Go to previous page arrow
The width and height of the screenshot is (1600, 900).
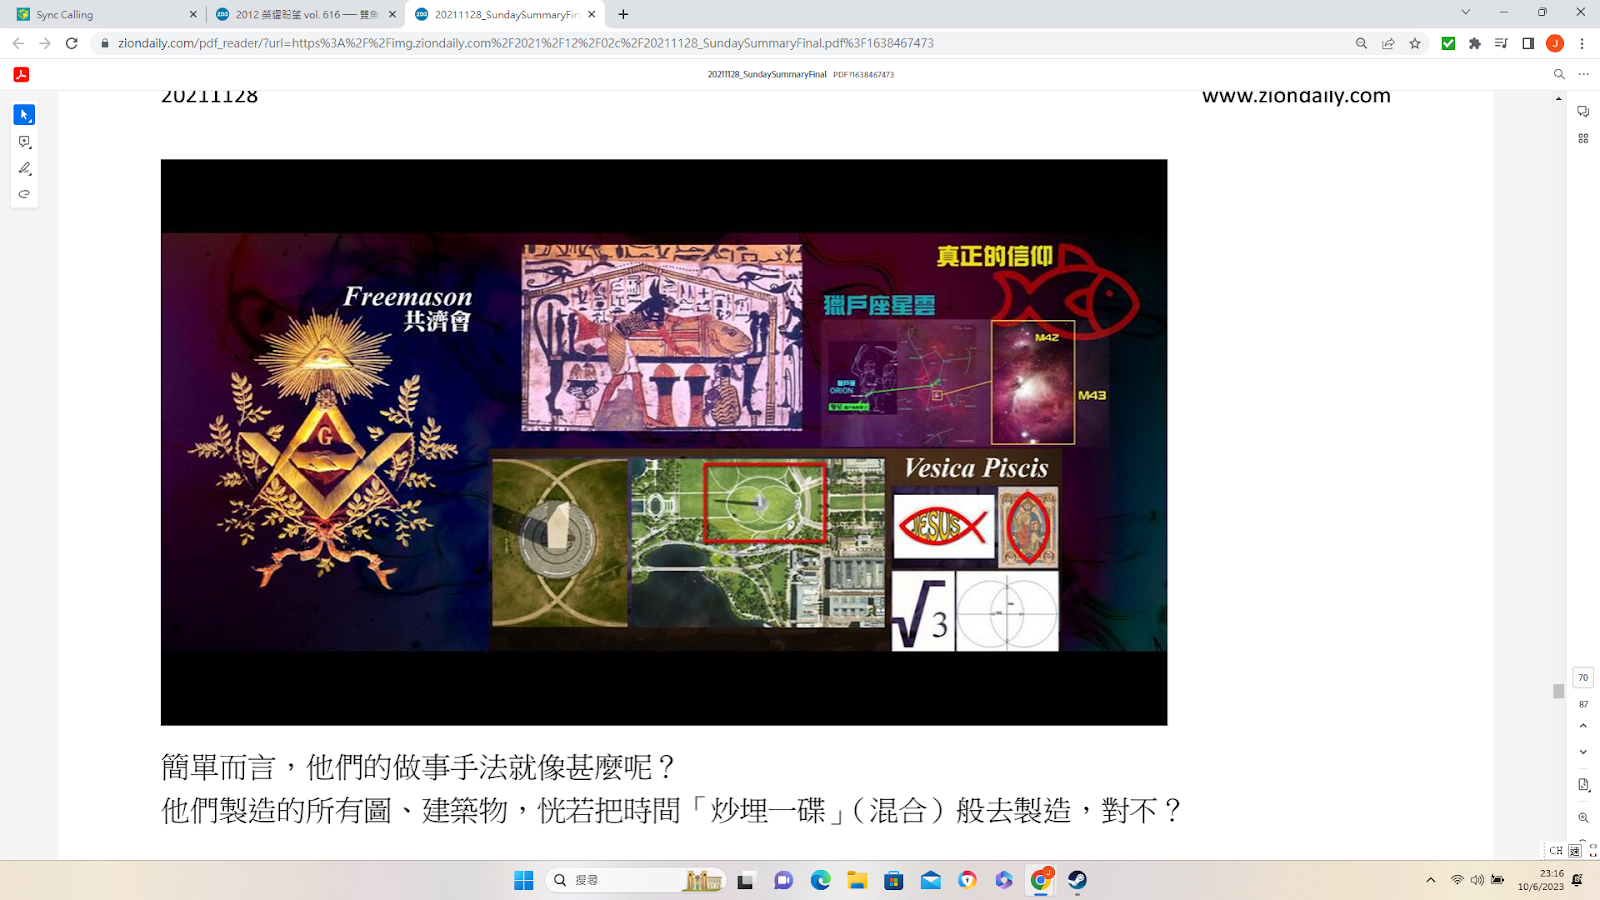[1583, 726]
